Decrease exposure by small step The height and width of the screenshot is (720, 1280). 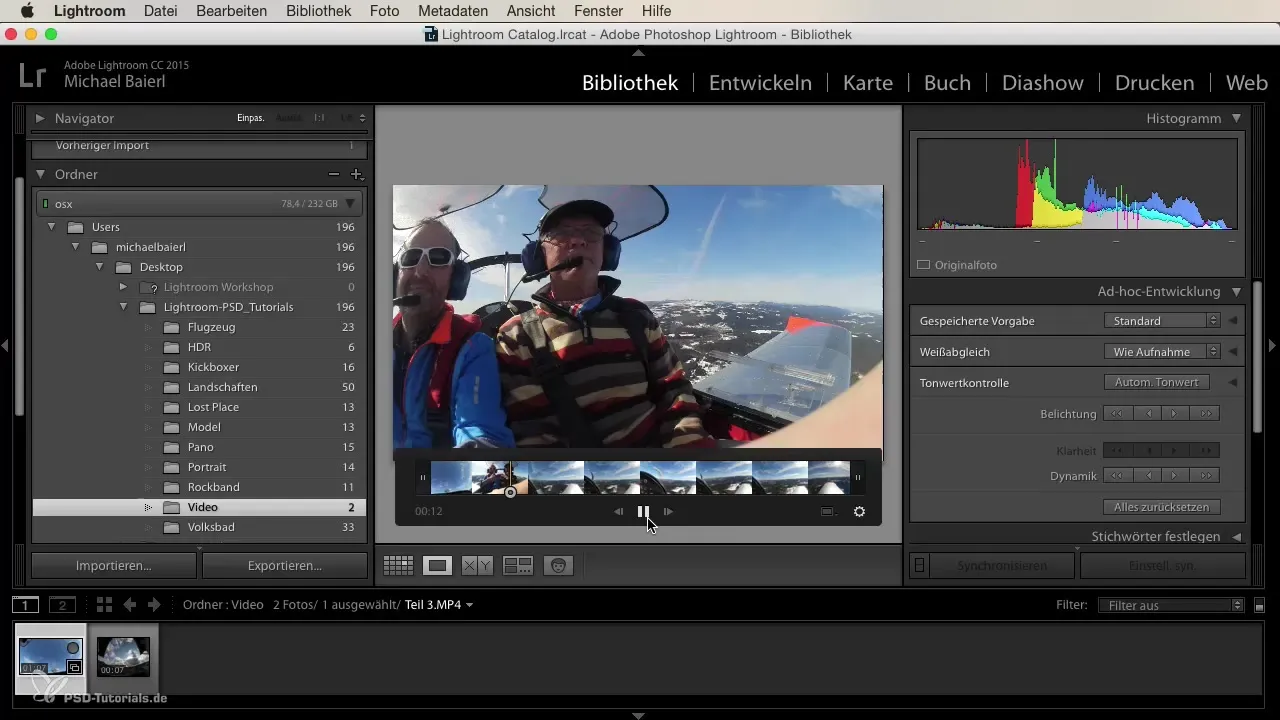[1147, 413]
